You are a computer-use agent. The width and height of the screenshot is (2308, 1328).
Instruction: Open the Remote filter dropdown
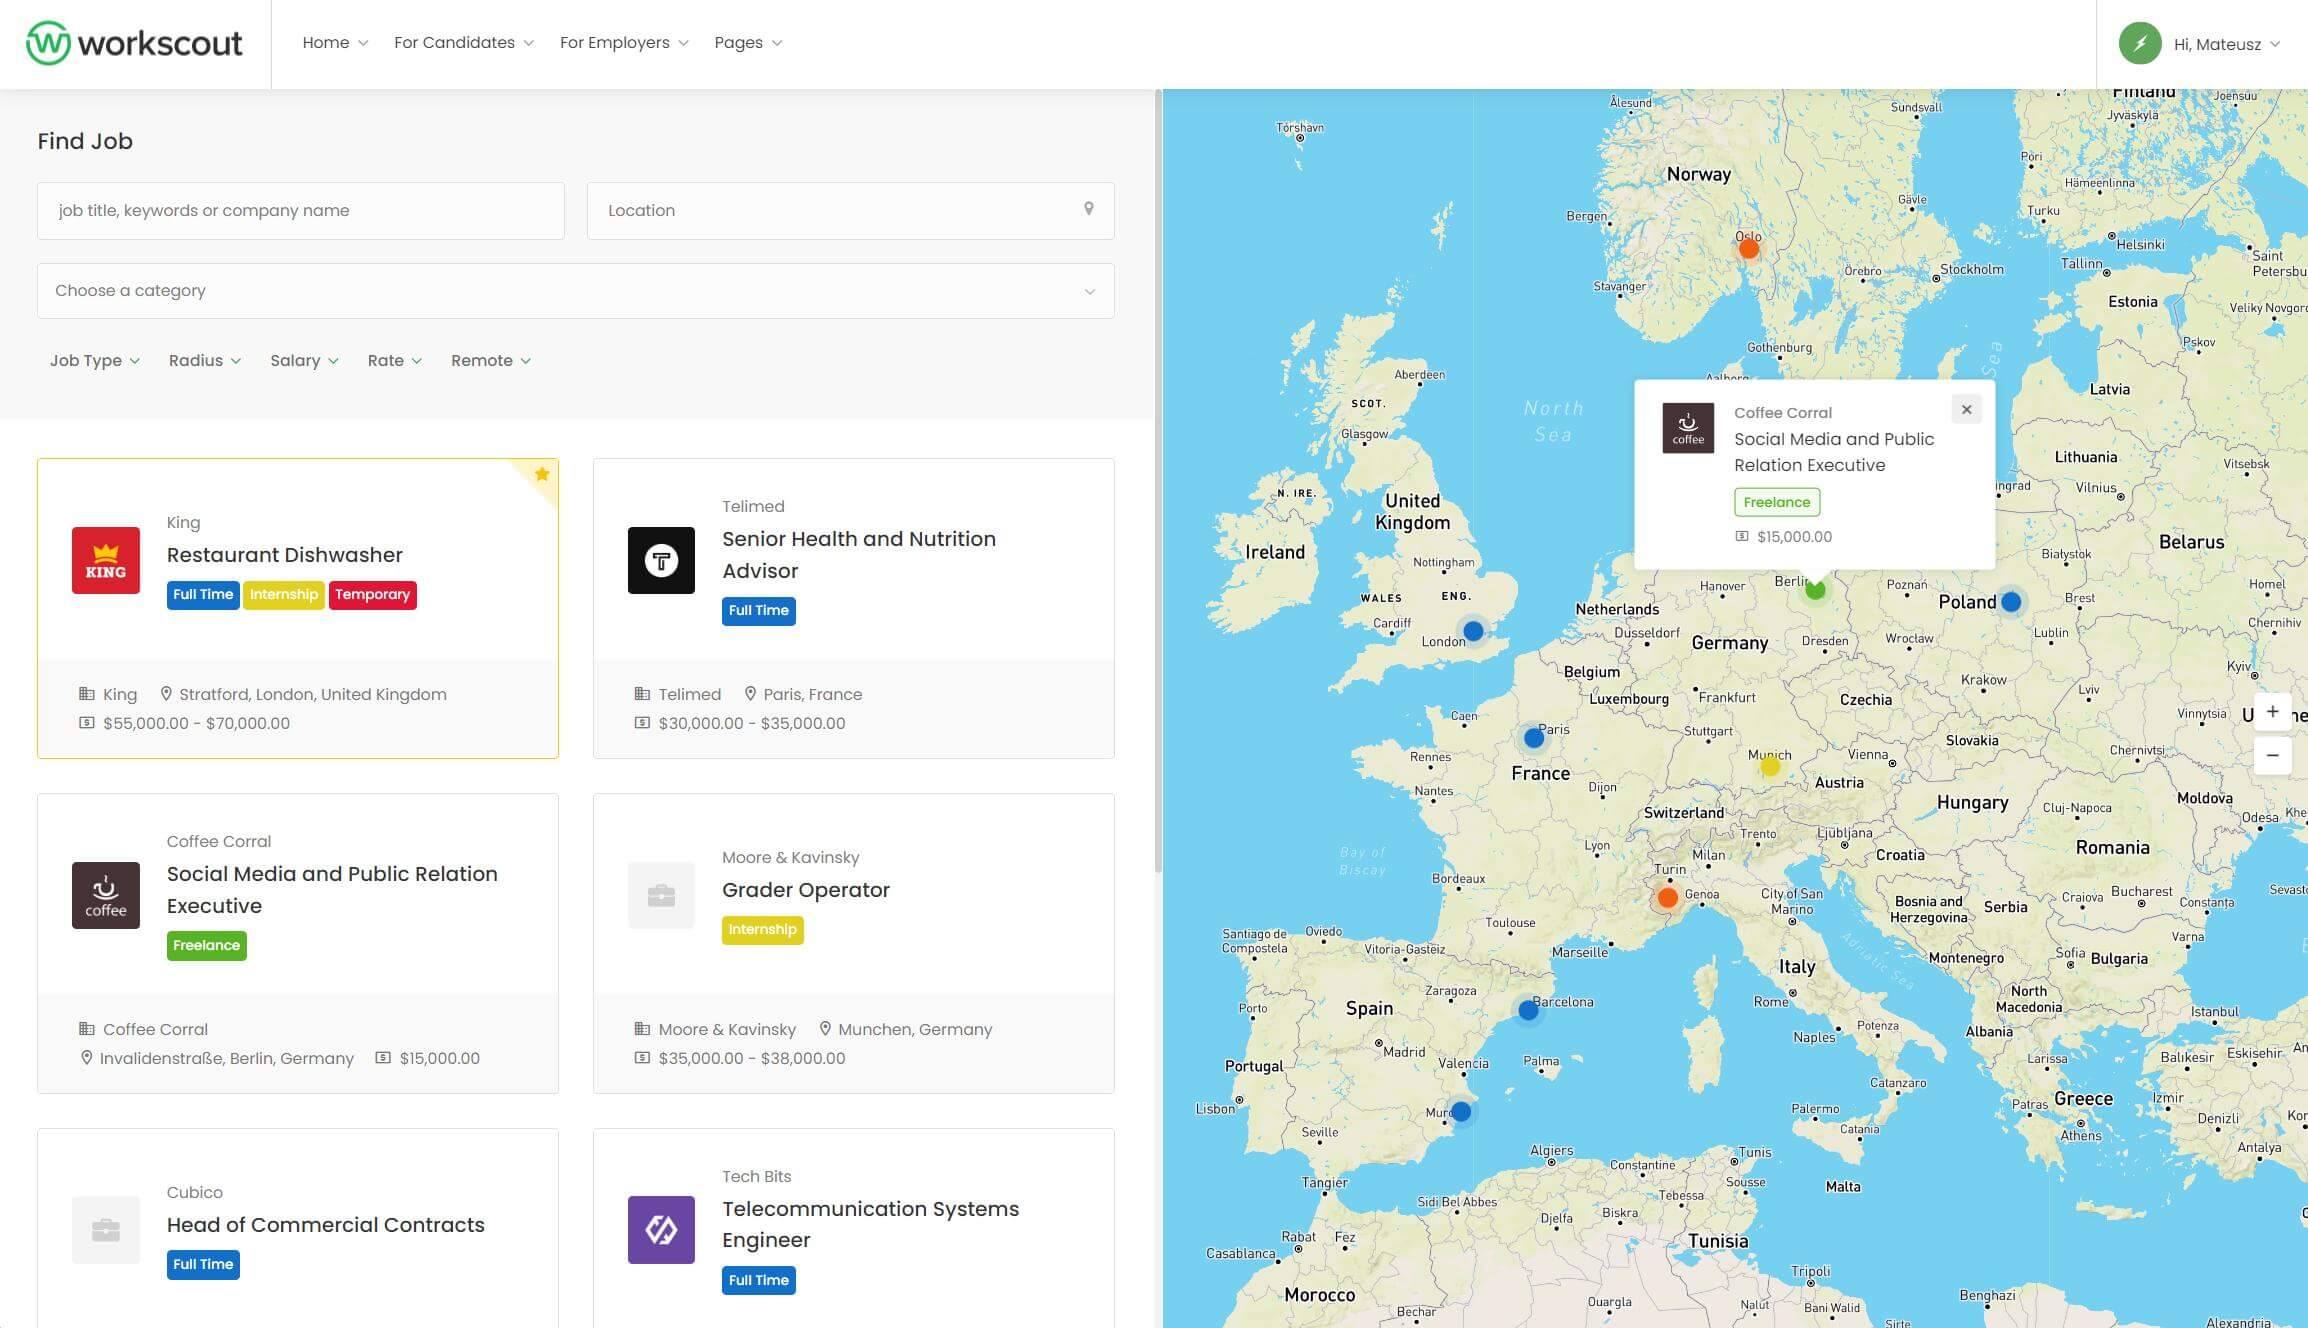[x=490, y=360]
